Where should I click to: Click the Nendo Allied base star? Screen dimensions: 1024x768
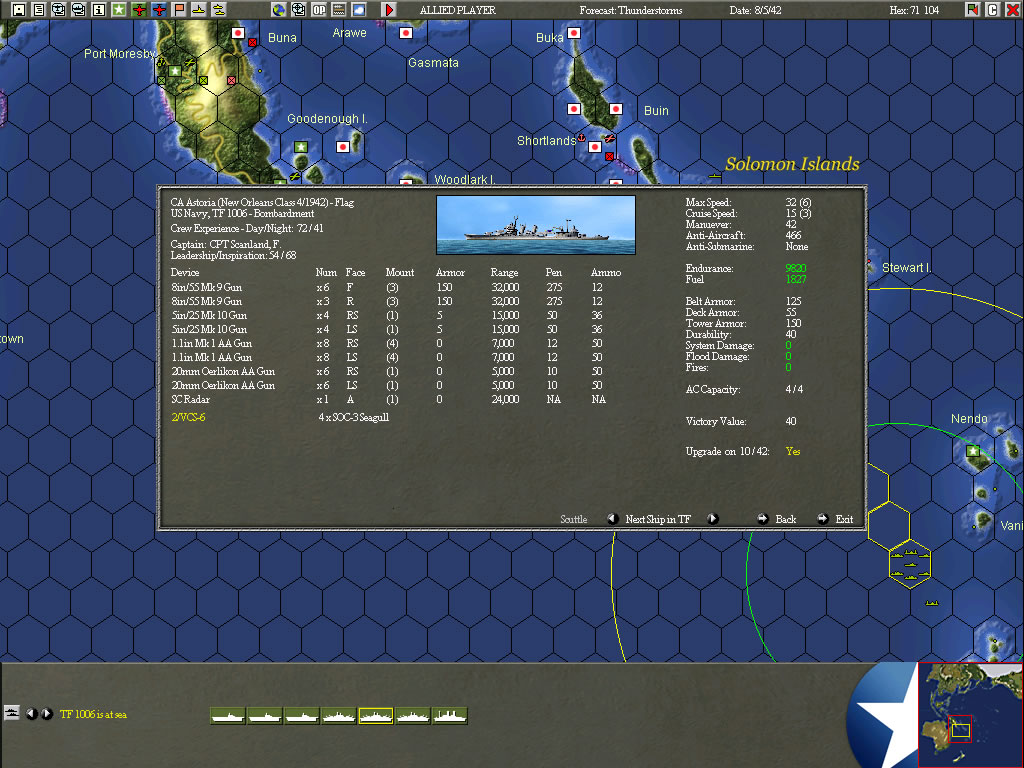tap(972, 451)
